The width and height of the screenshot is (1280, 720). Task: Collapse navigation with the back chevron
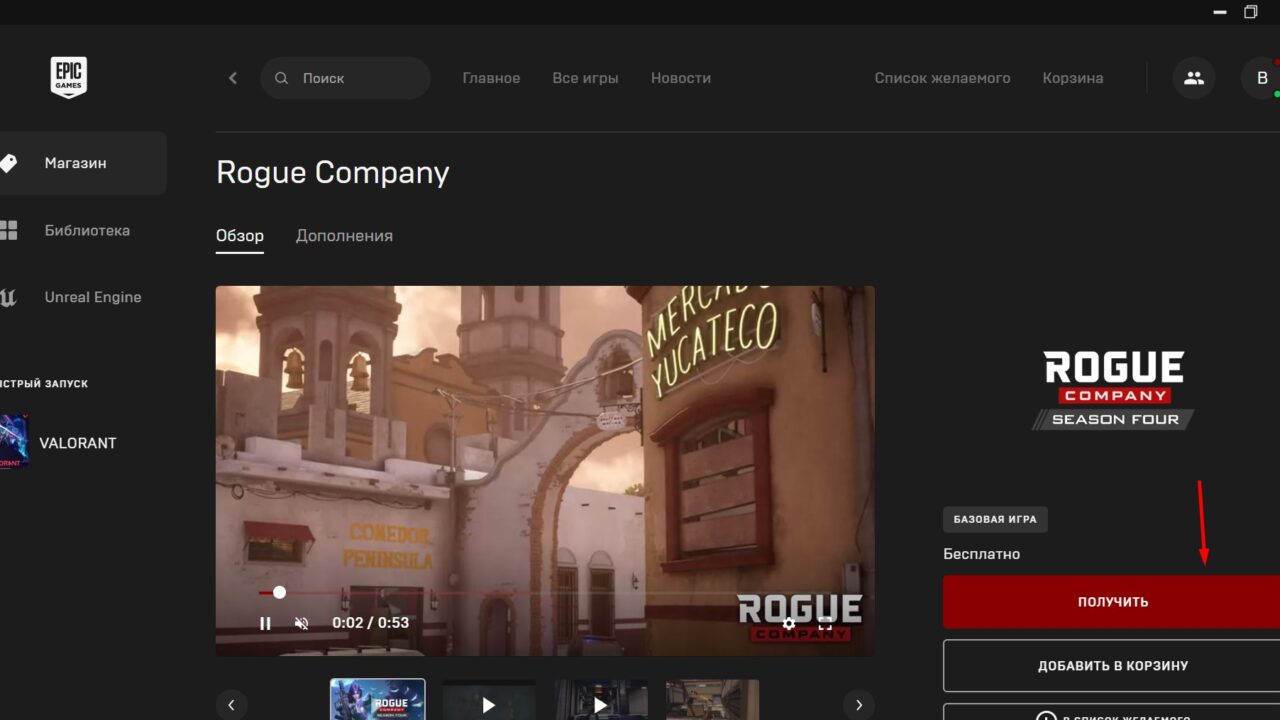pyautogui.click(x=233, y=77)
